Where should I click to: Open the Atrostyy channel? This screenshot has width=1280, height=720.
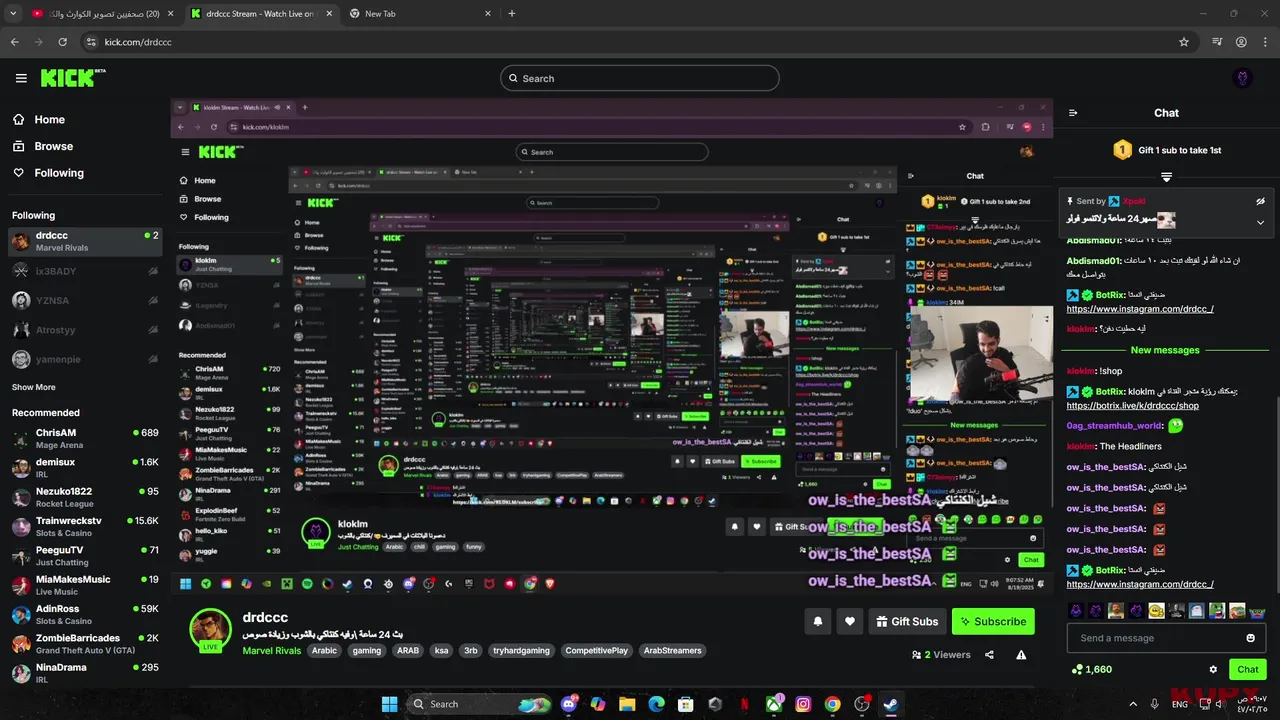pyautogui.click(x=85, y=329)
